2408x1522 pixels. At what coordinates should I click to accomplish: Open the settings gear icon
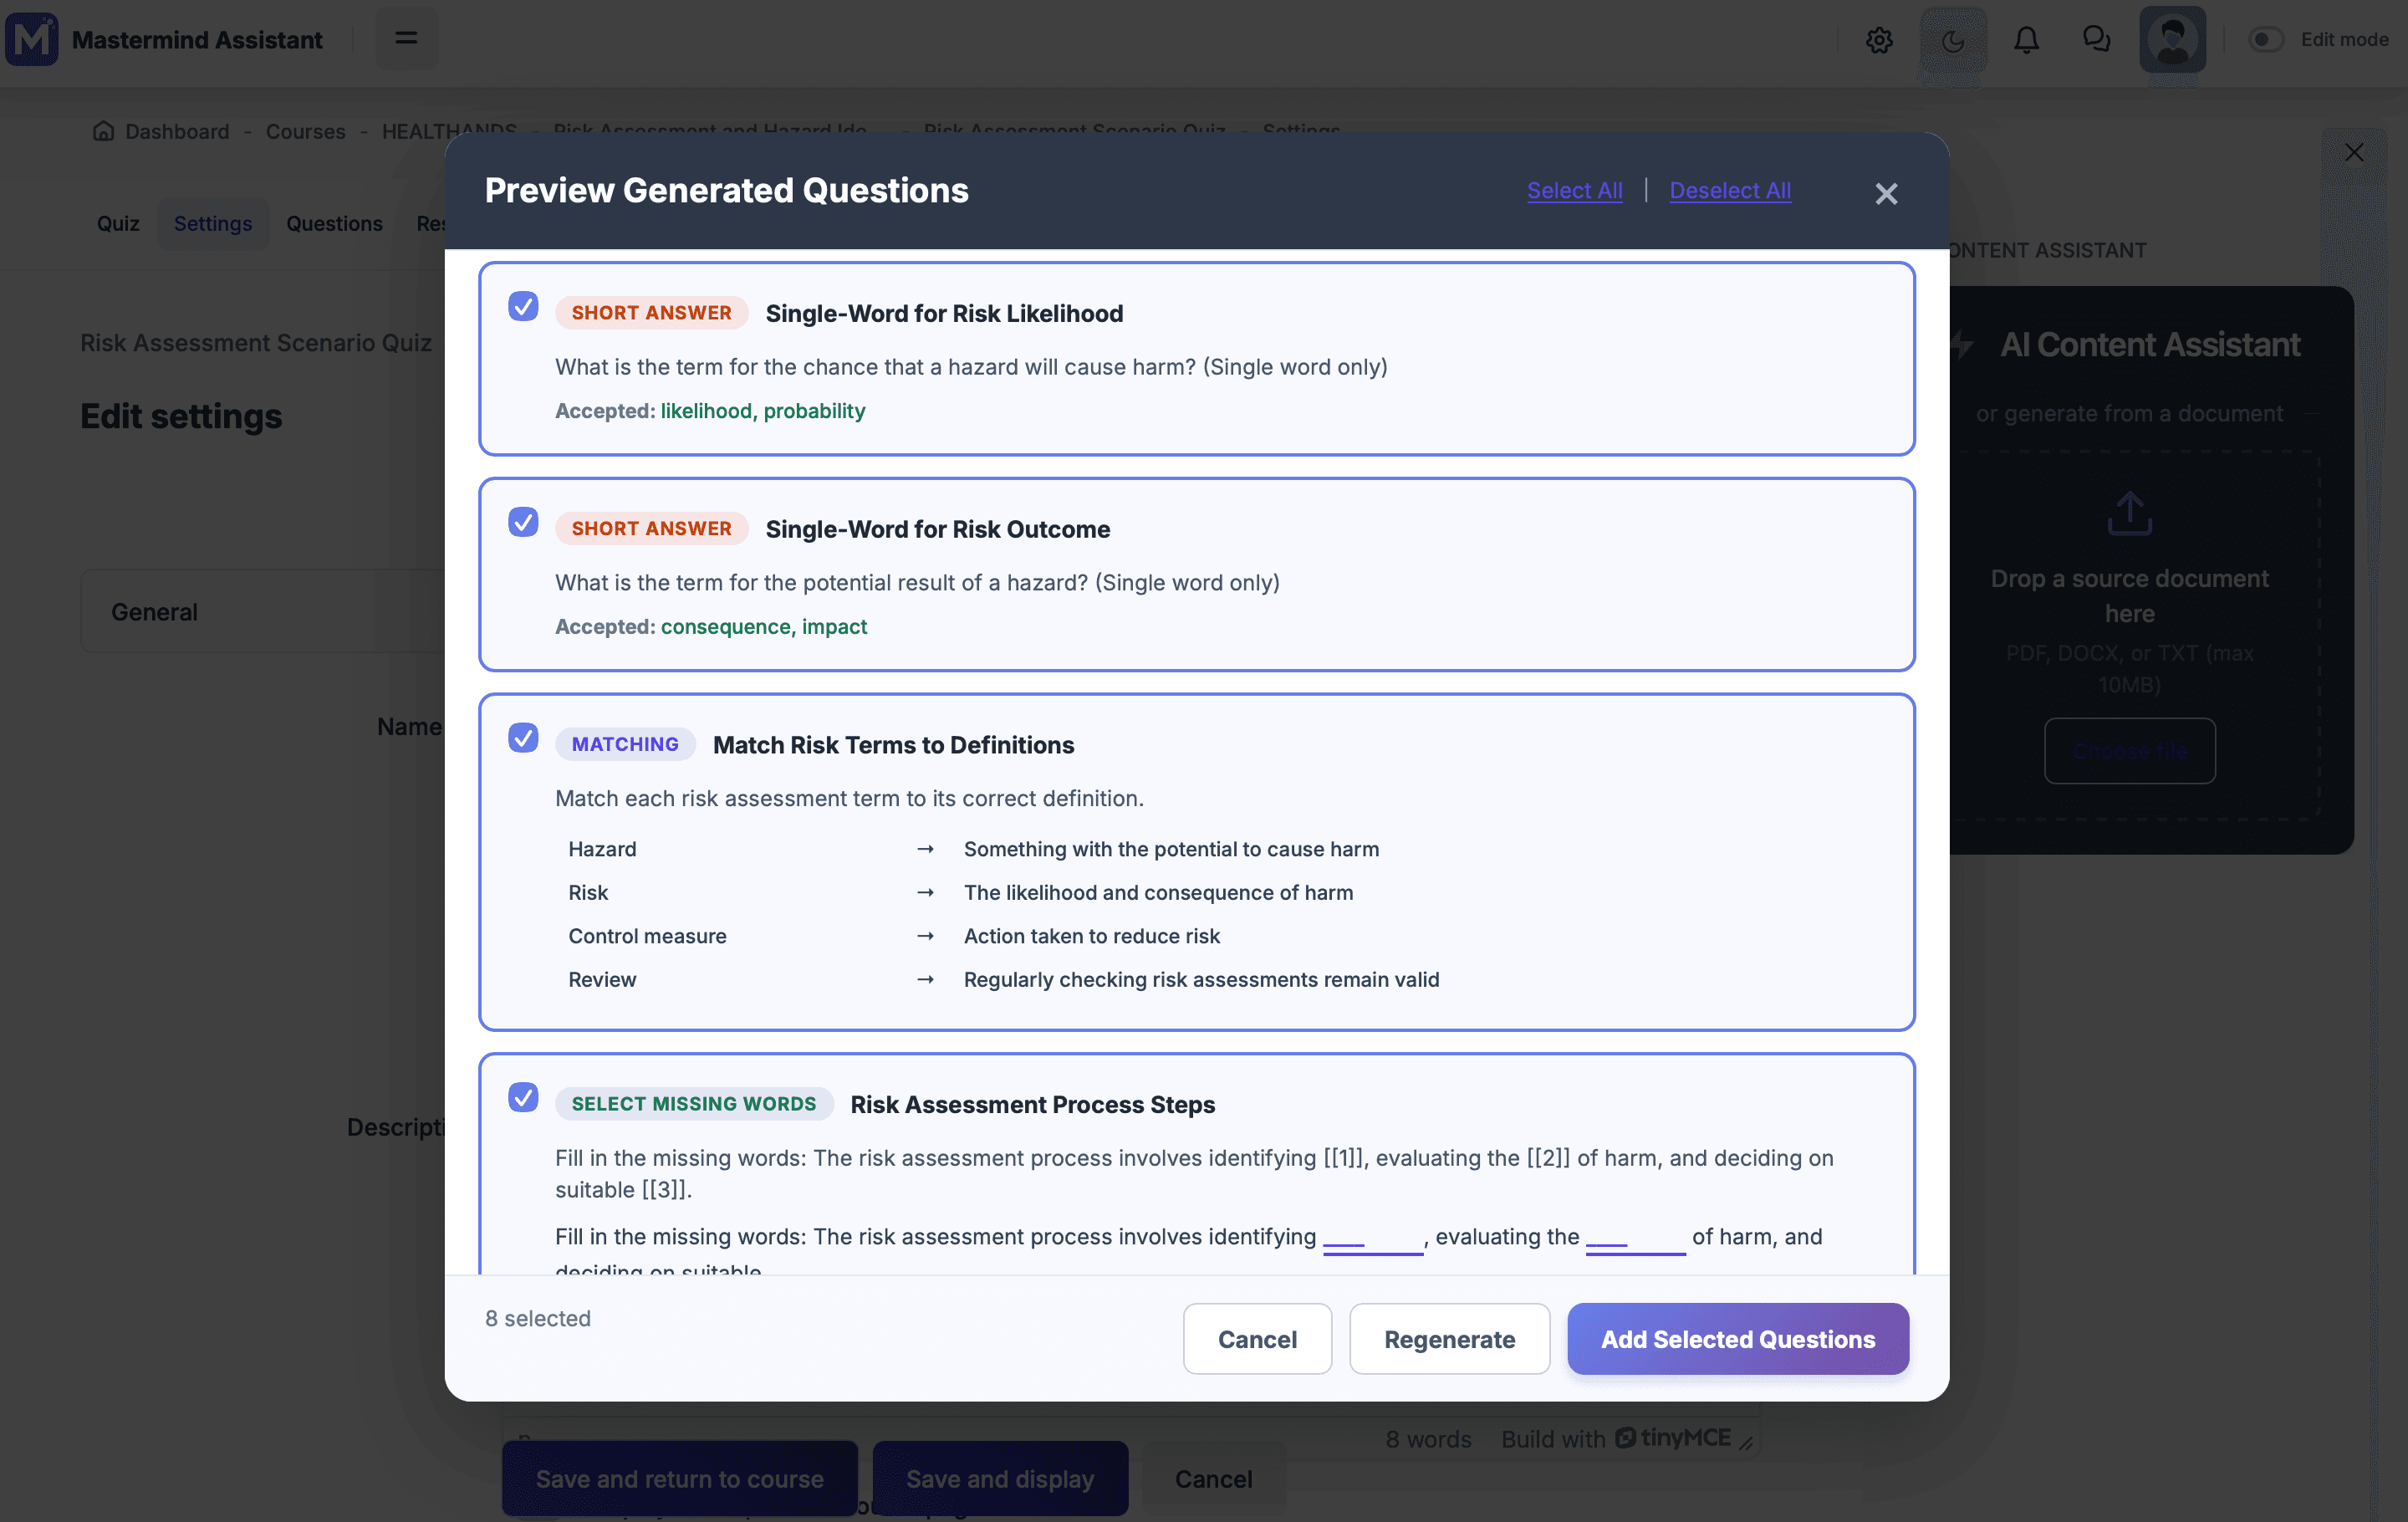pyautogui.click(x=1879, y=40)
